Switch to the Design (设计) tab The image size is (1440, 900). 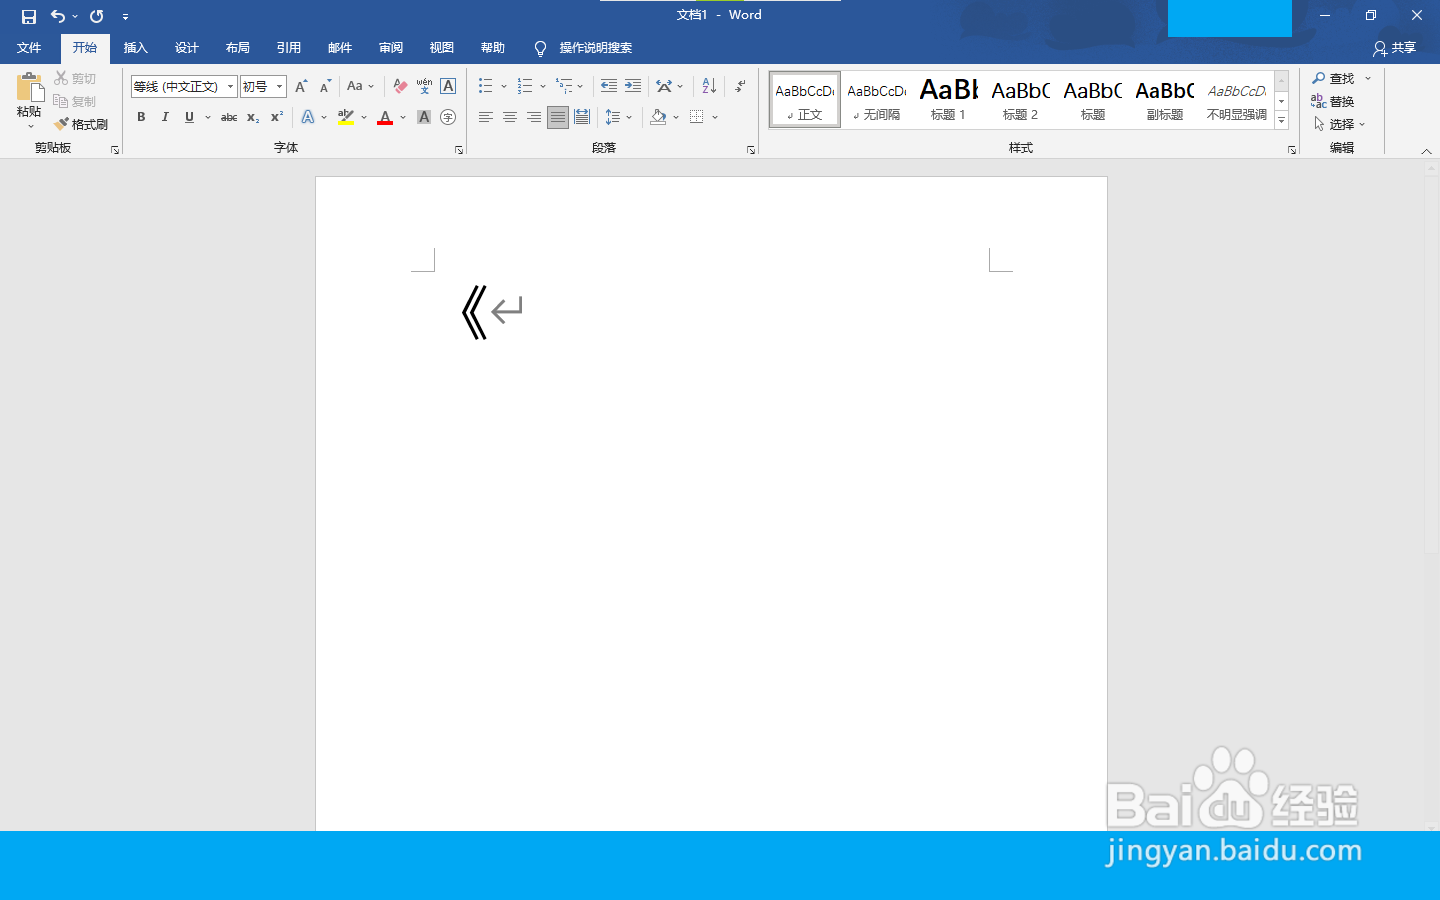click(186, 48)
